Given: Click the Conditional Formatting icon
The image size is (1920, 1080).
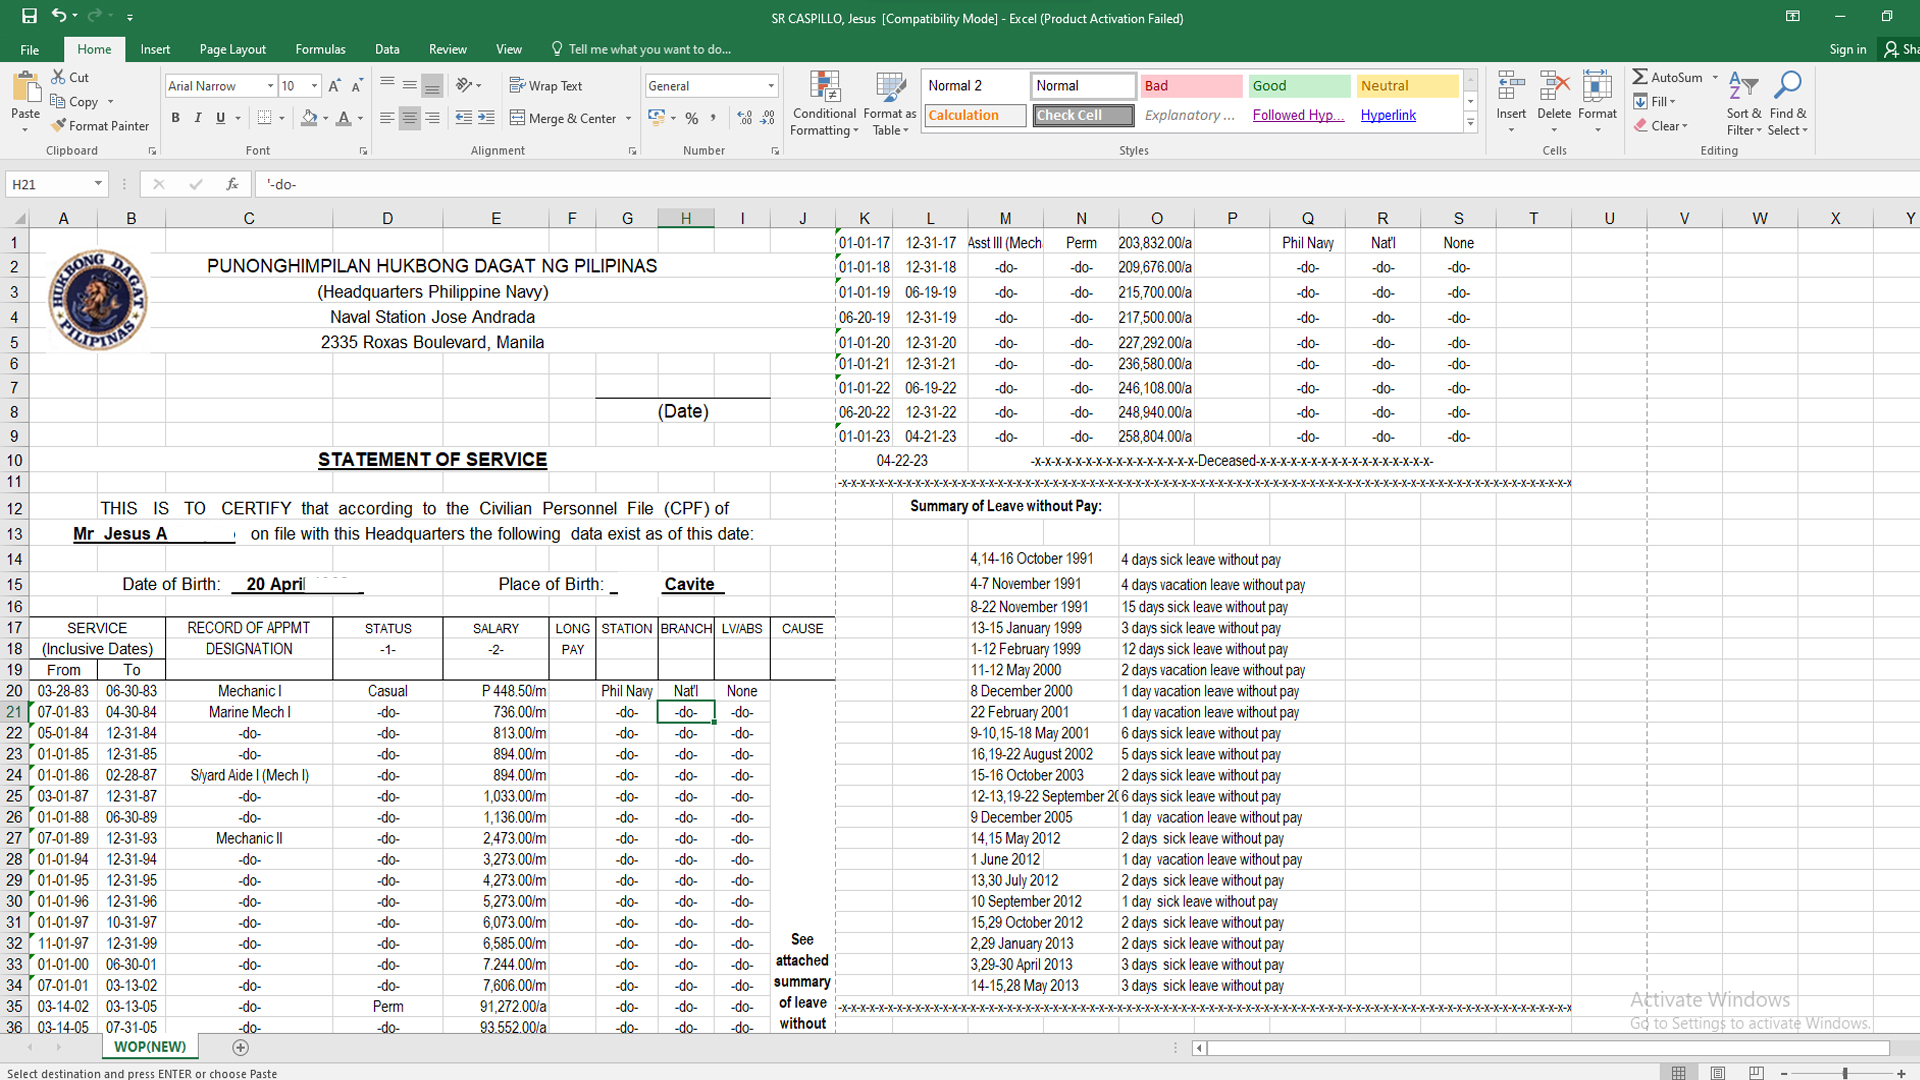Looking at the screenshot, I should (x=824, y=88).
